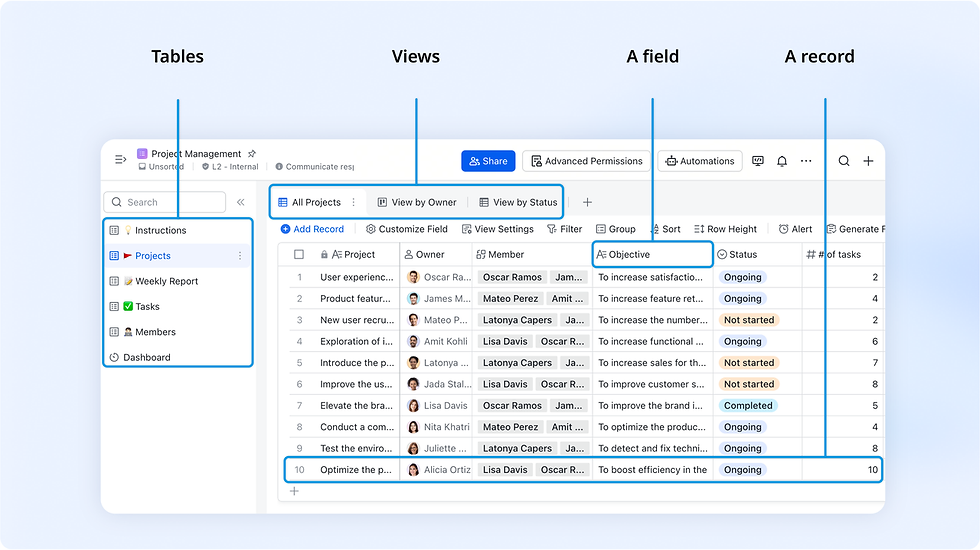Click Nita Khatri owner cell
This screenshot has height=550, width=980.
point(436,427)
